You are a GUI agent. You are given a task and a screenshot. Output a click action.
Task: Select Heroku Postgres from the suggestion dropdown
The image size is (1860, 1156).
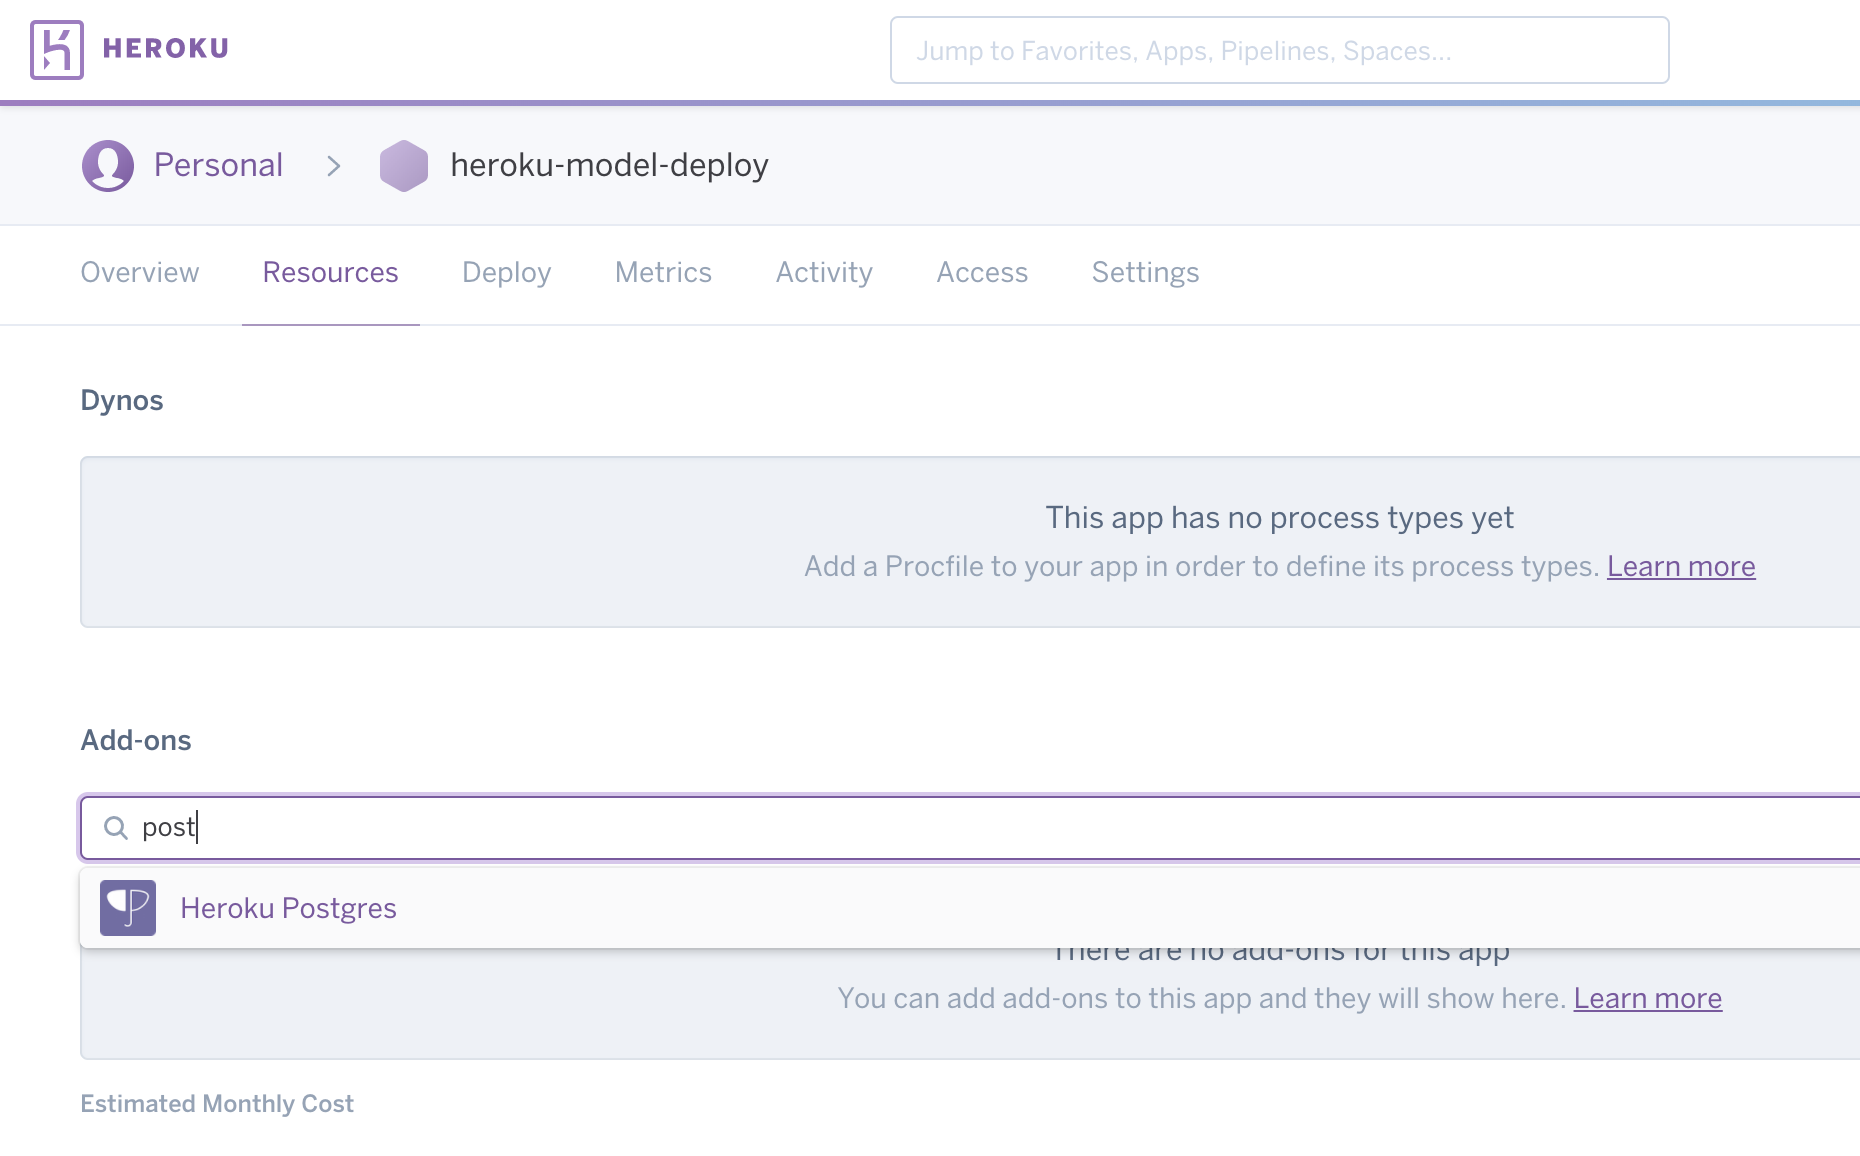tap(288, 908)
